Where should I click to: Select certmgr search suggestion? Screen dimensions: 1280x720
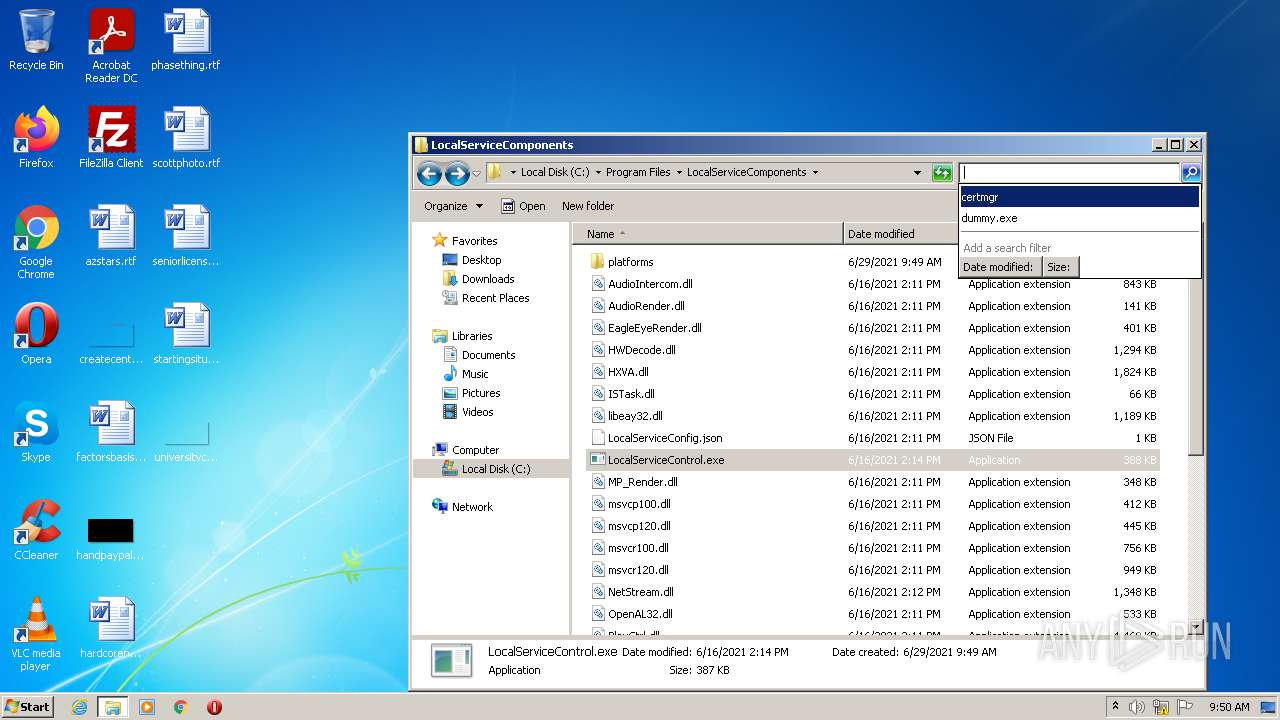coord(1079,197)
